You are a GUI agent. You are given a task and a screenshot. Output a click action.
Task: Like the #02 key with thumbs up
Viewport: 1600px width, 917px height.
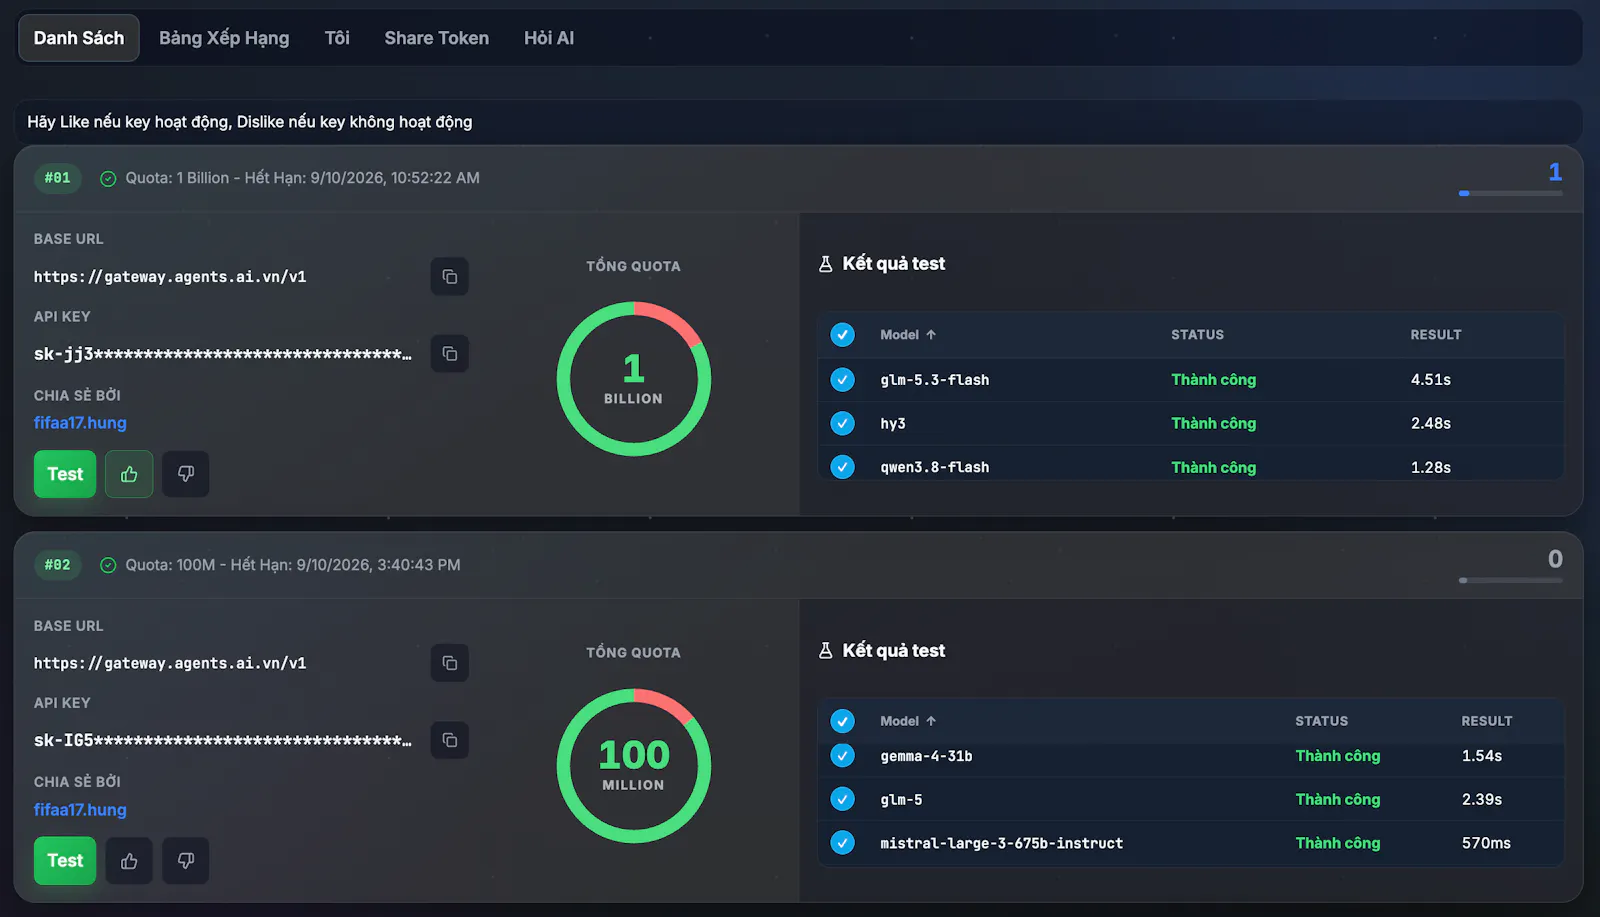click(129, 861)
